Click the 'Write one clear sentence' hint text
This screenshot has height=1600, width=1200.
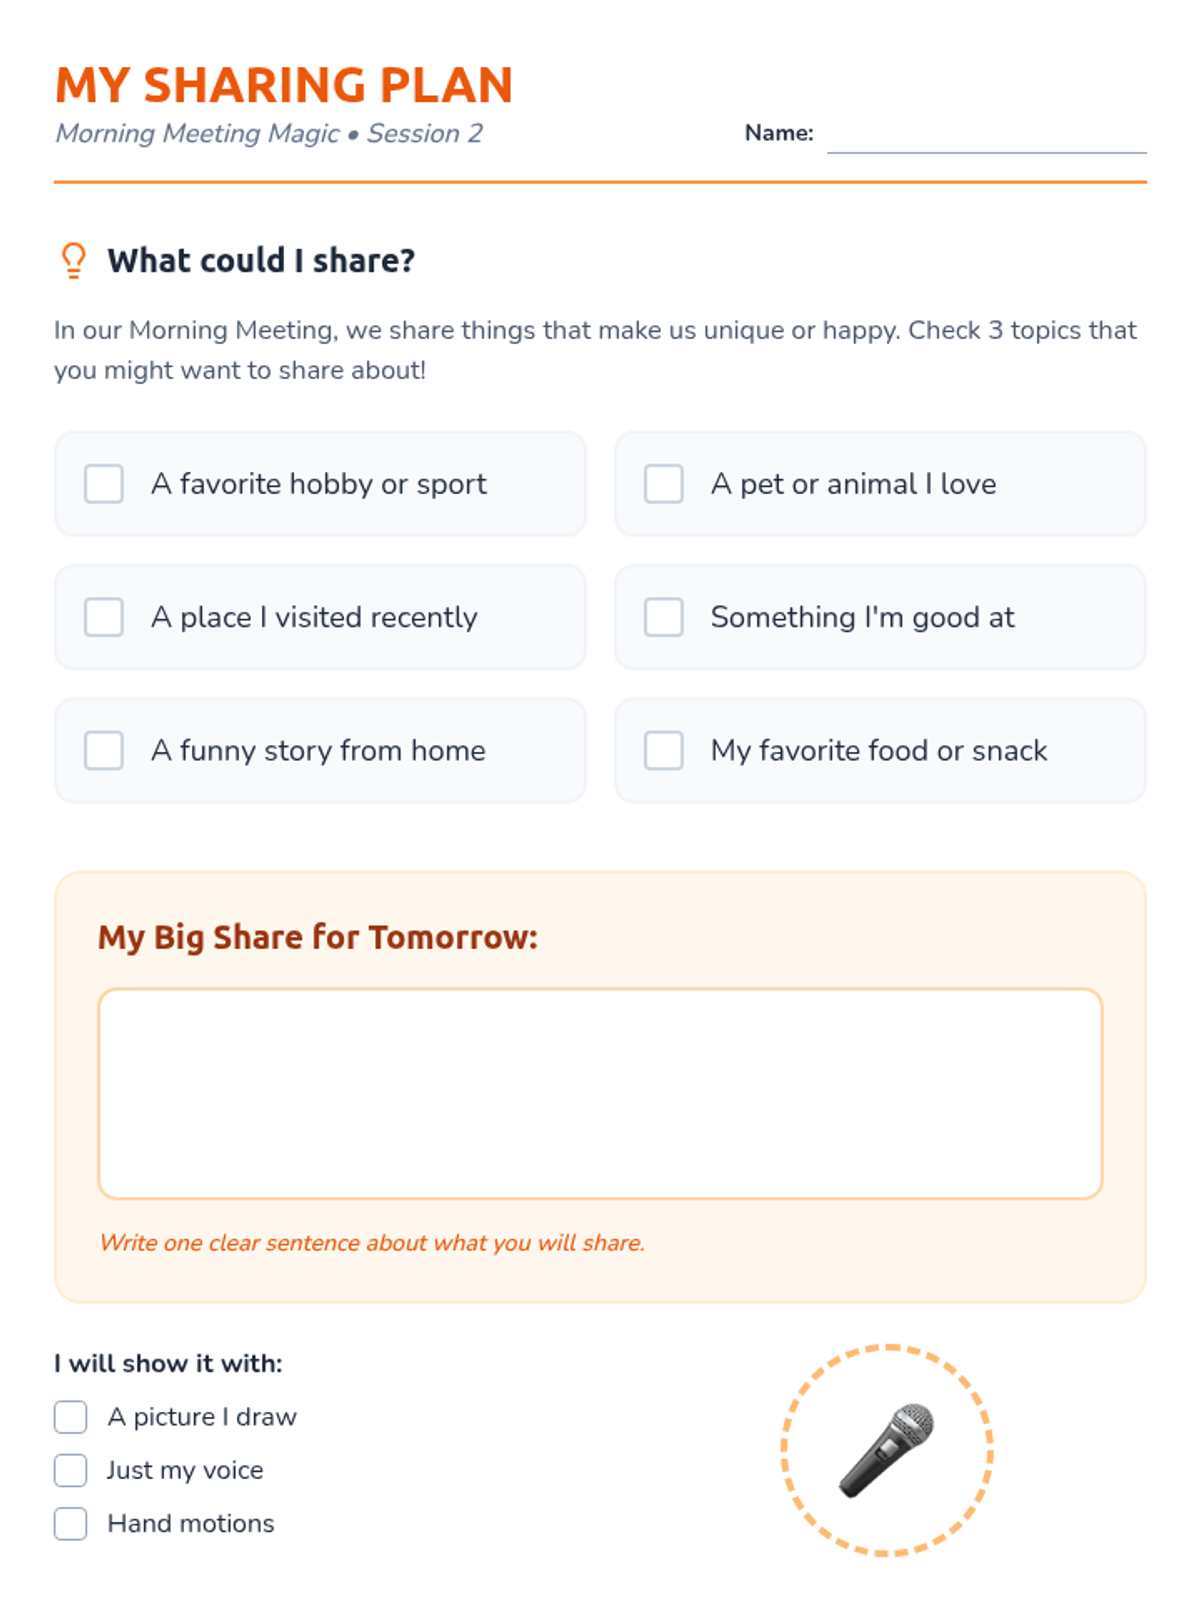pyautogui.click(x=372, y=1243)
